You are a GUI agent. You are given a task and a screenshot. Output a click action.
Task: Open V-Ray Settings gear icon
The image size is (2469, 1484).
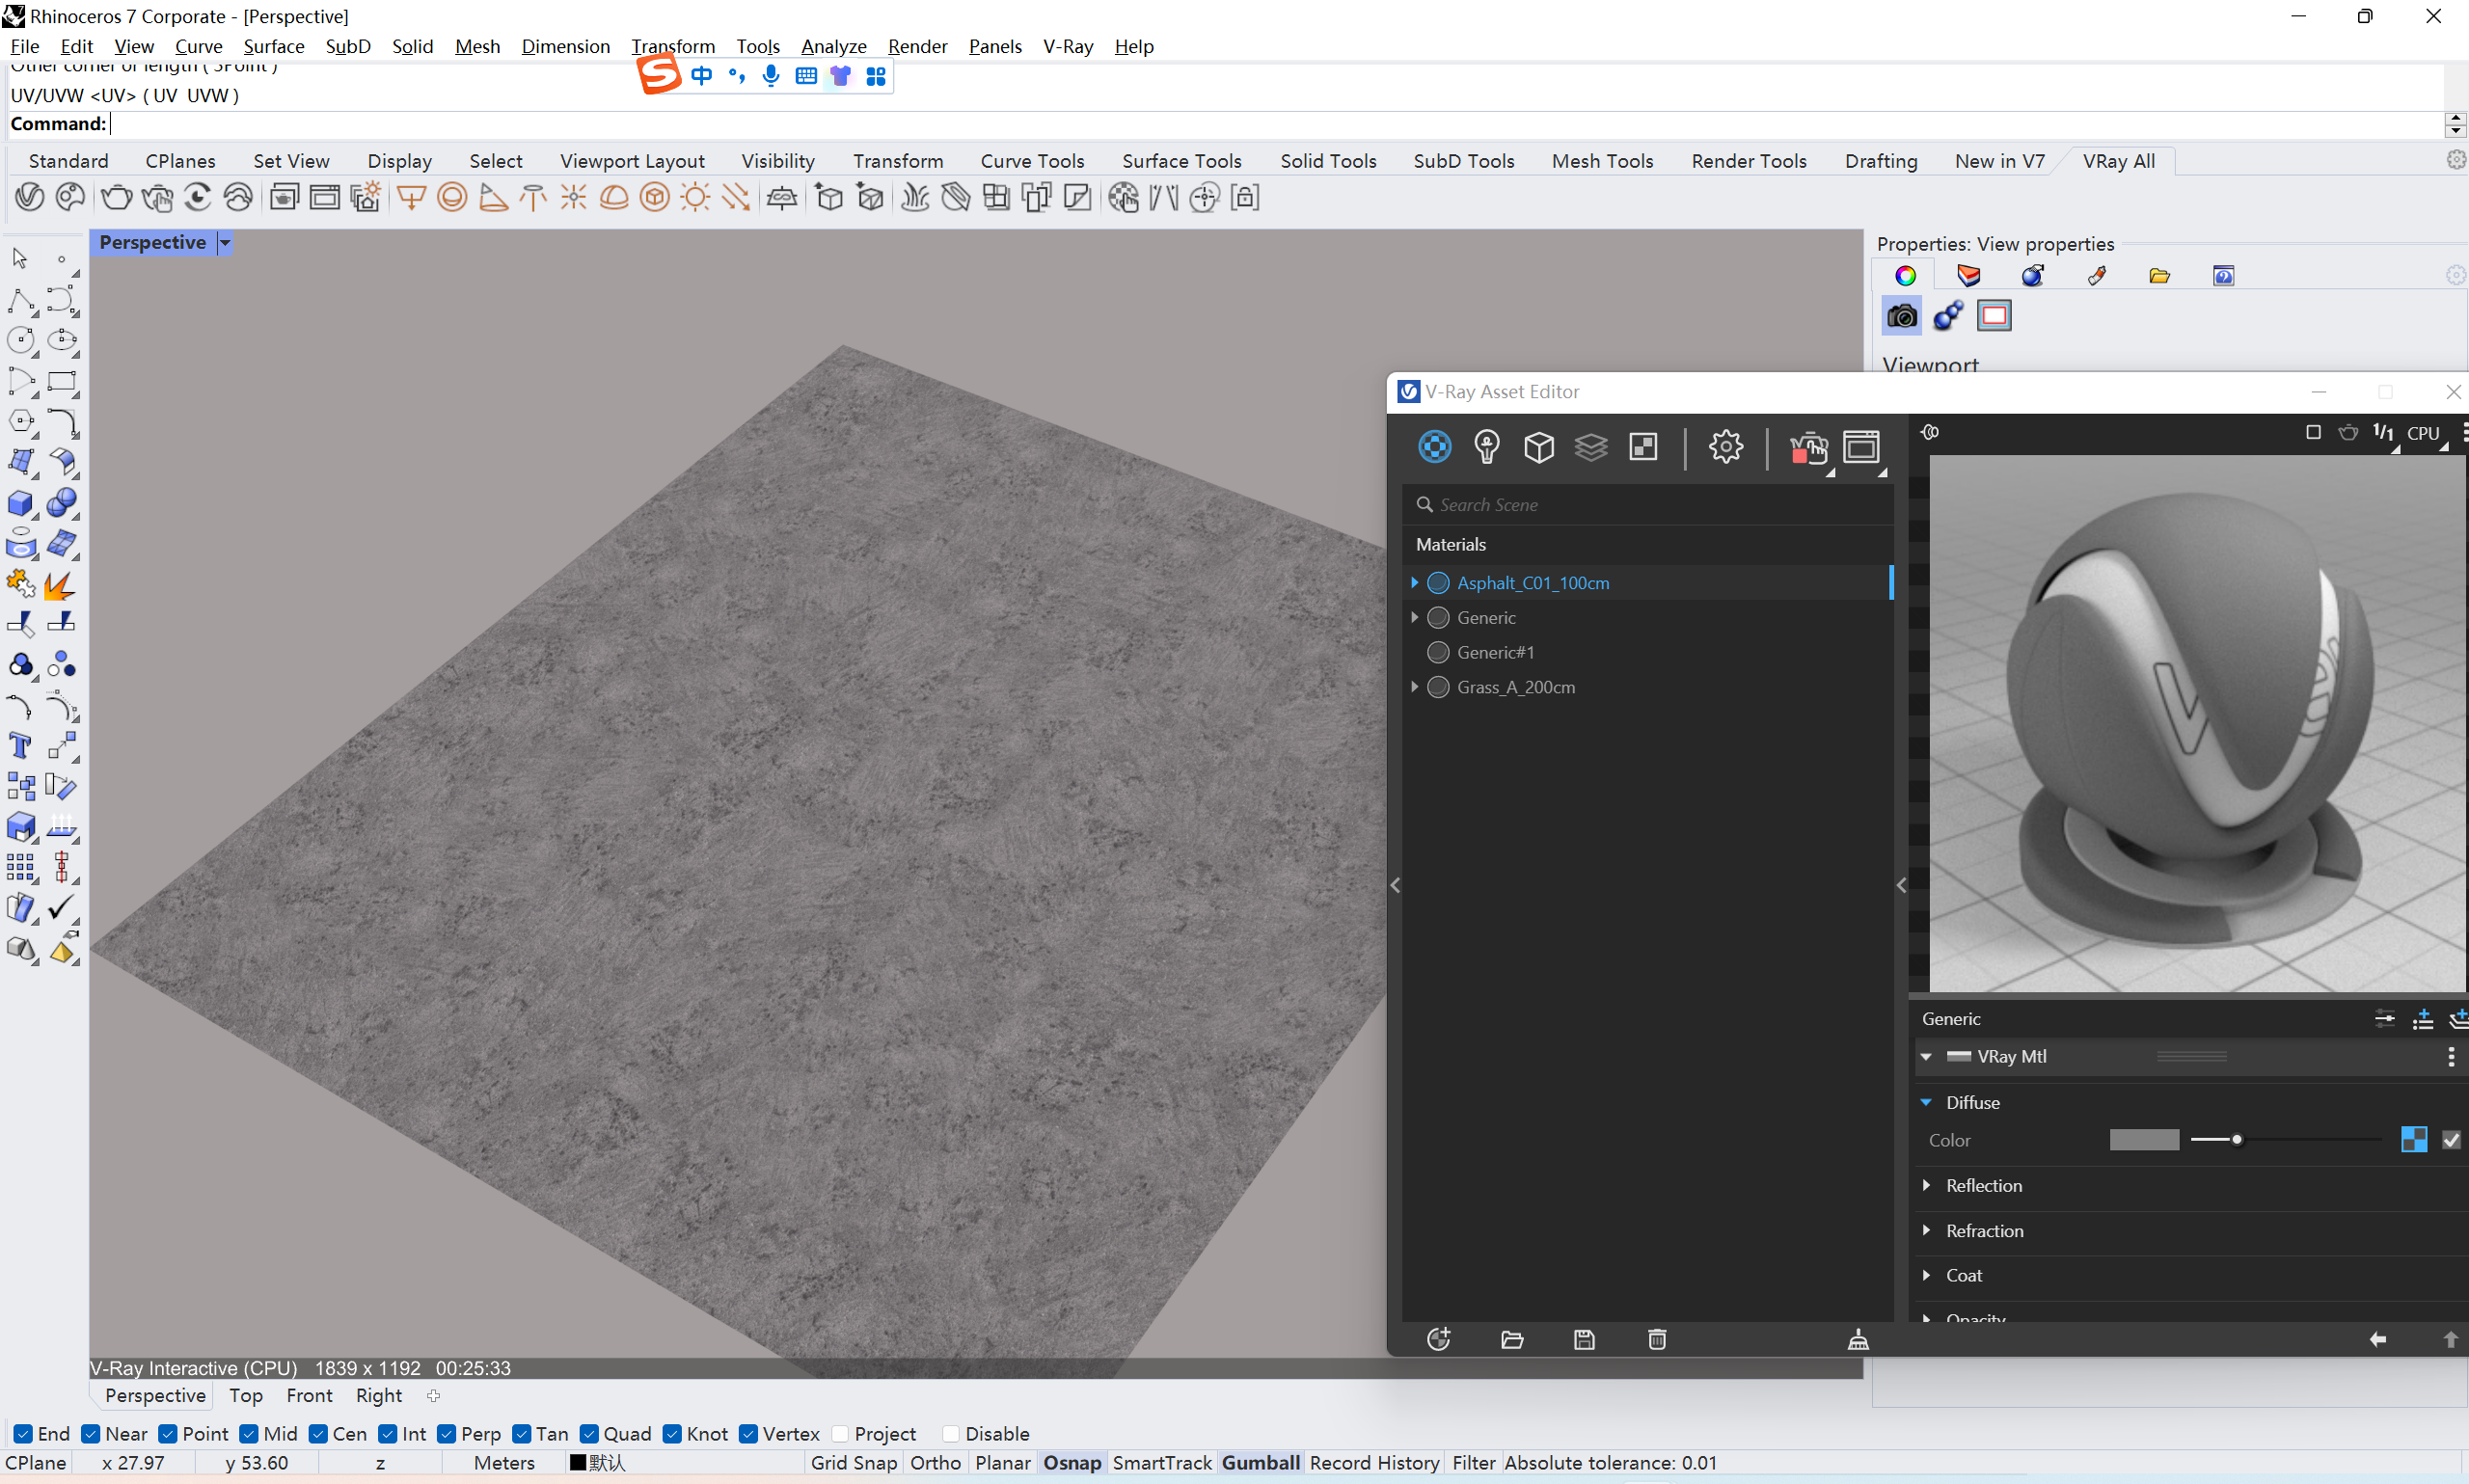tap(1725, 446)
